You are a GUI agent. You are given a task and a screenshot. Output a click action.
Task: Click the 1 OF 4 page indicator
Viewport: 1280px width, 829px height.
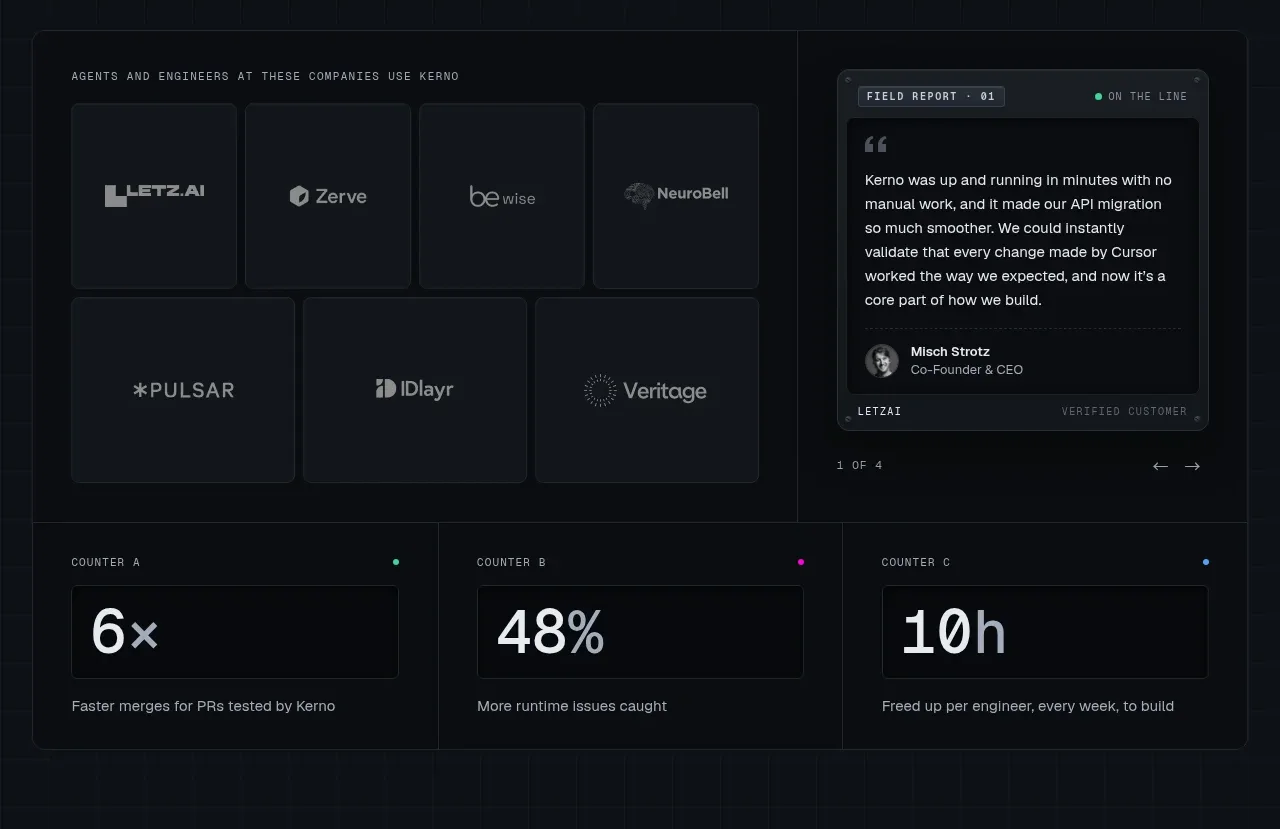(860, 466)
